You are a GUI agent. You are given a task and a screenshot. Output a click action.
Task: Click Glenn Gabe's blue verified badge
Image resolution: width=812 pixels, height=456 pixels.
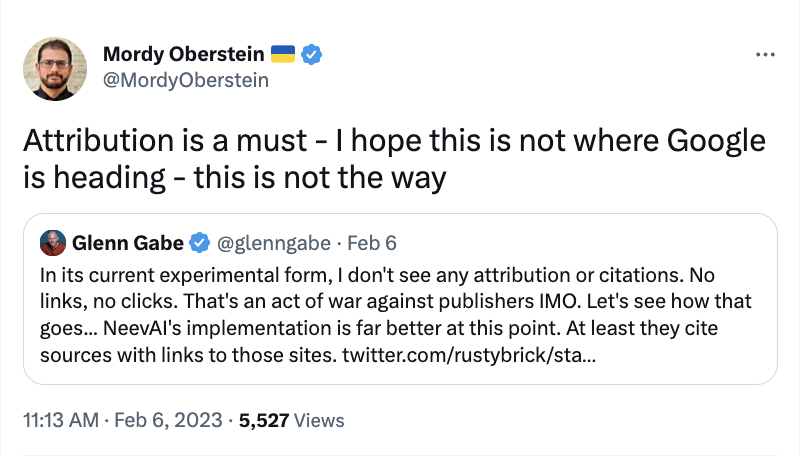[200, 242]
